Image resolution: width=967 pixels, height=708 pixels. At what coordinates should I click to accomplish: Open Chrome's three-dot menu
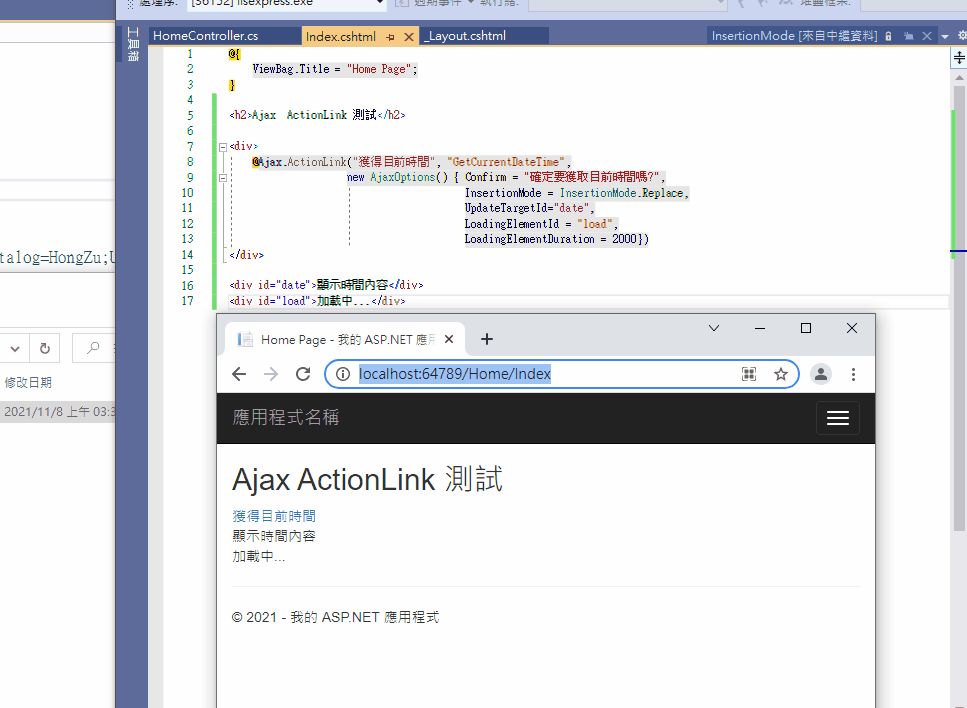[x=853, y=373]
